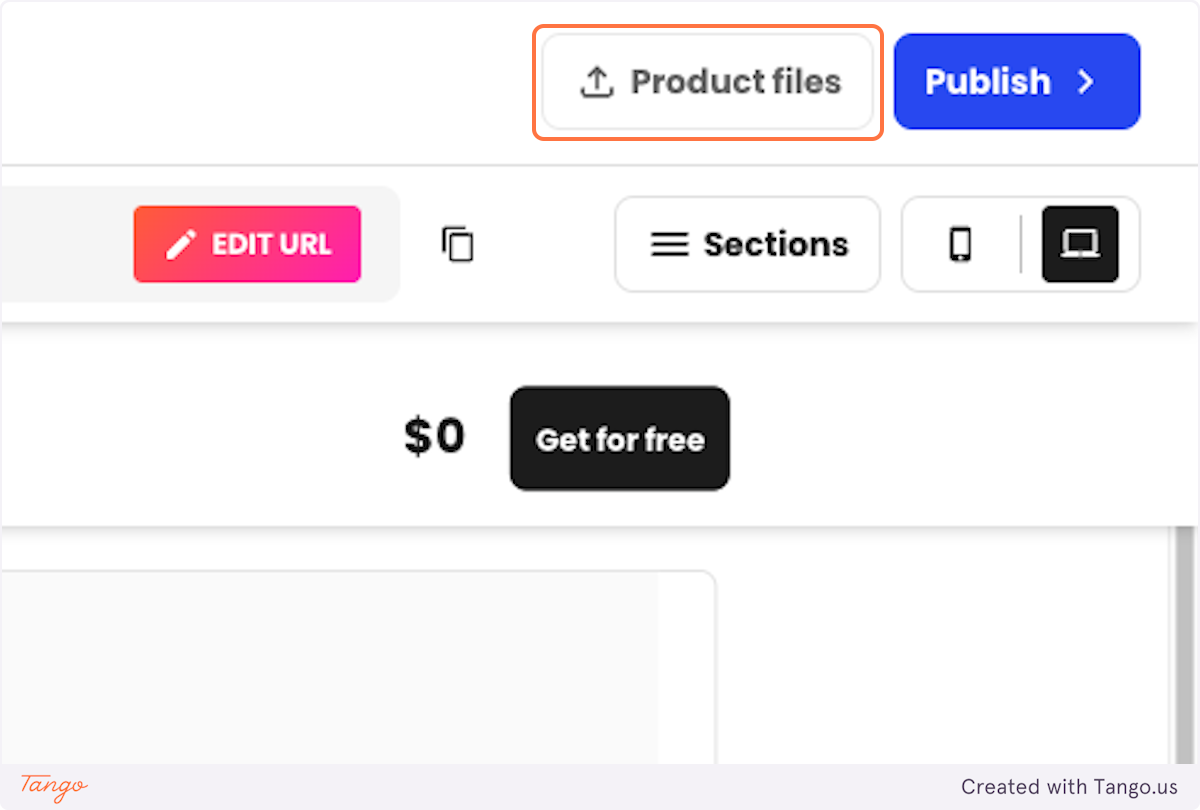Click the blue Publish button

[x=1017, y=82]
